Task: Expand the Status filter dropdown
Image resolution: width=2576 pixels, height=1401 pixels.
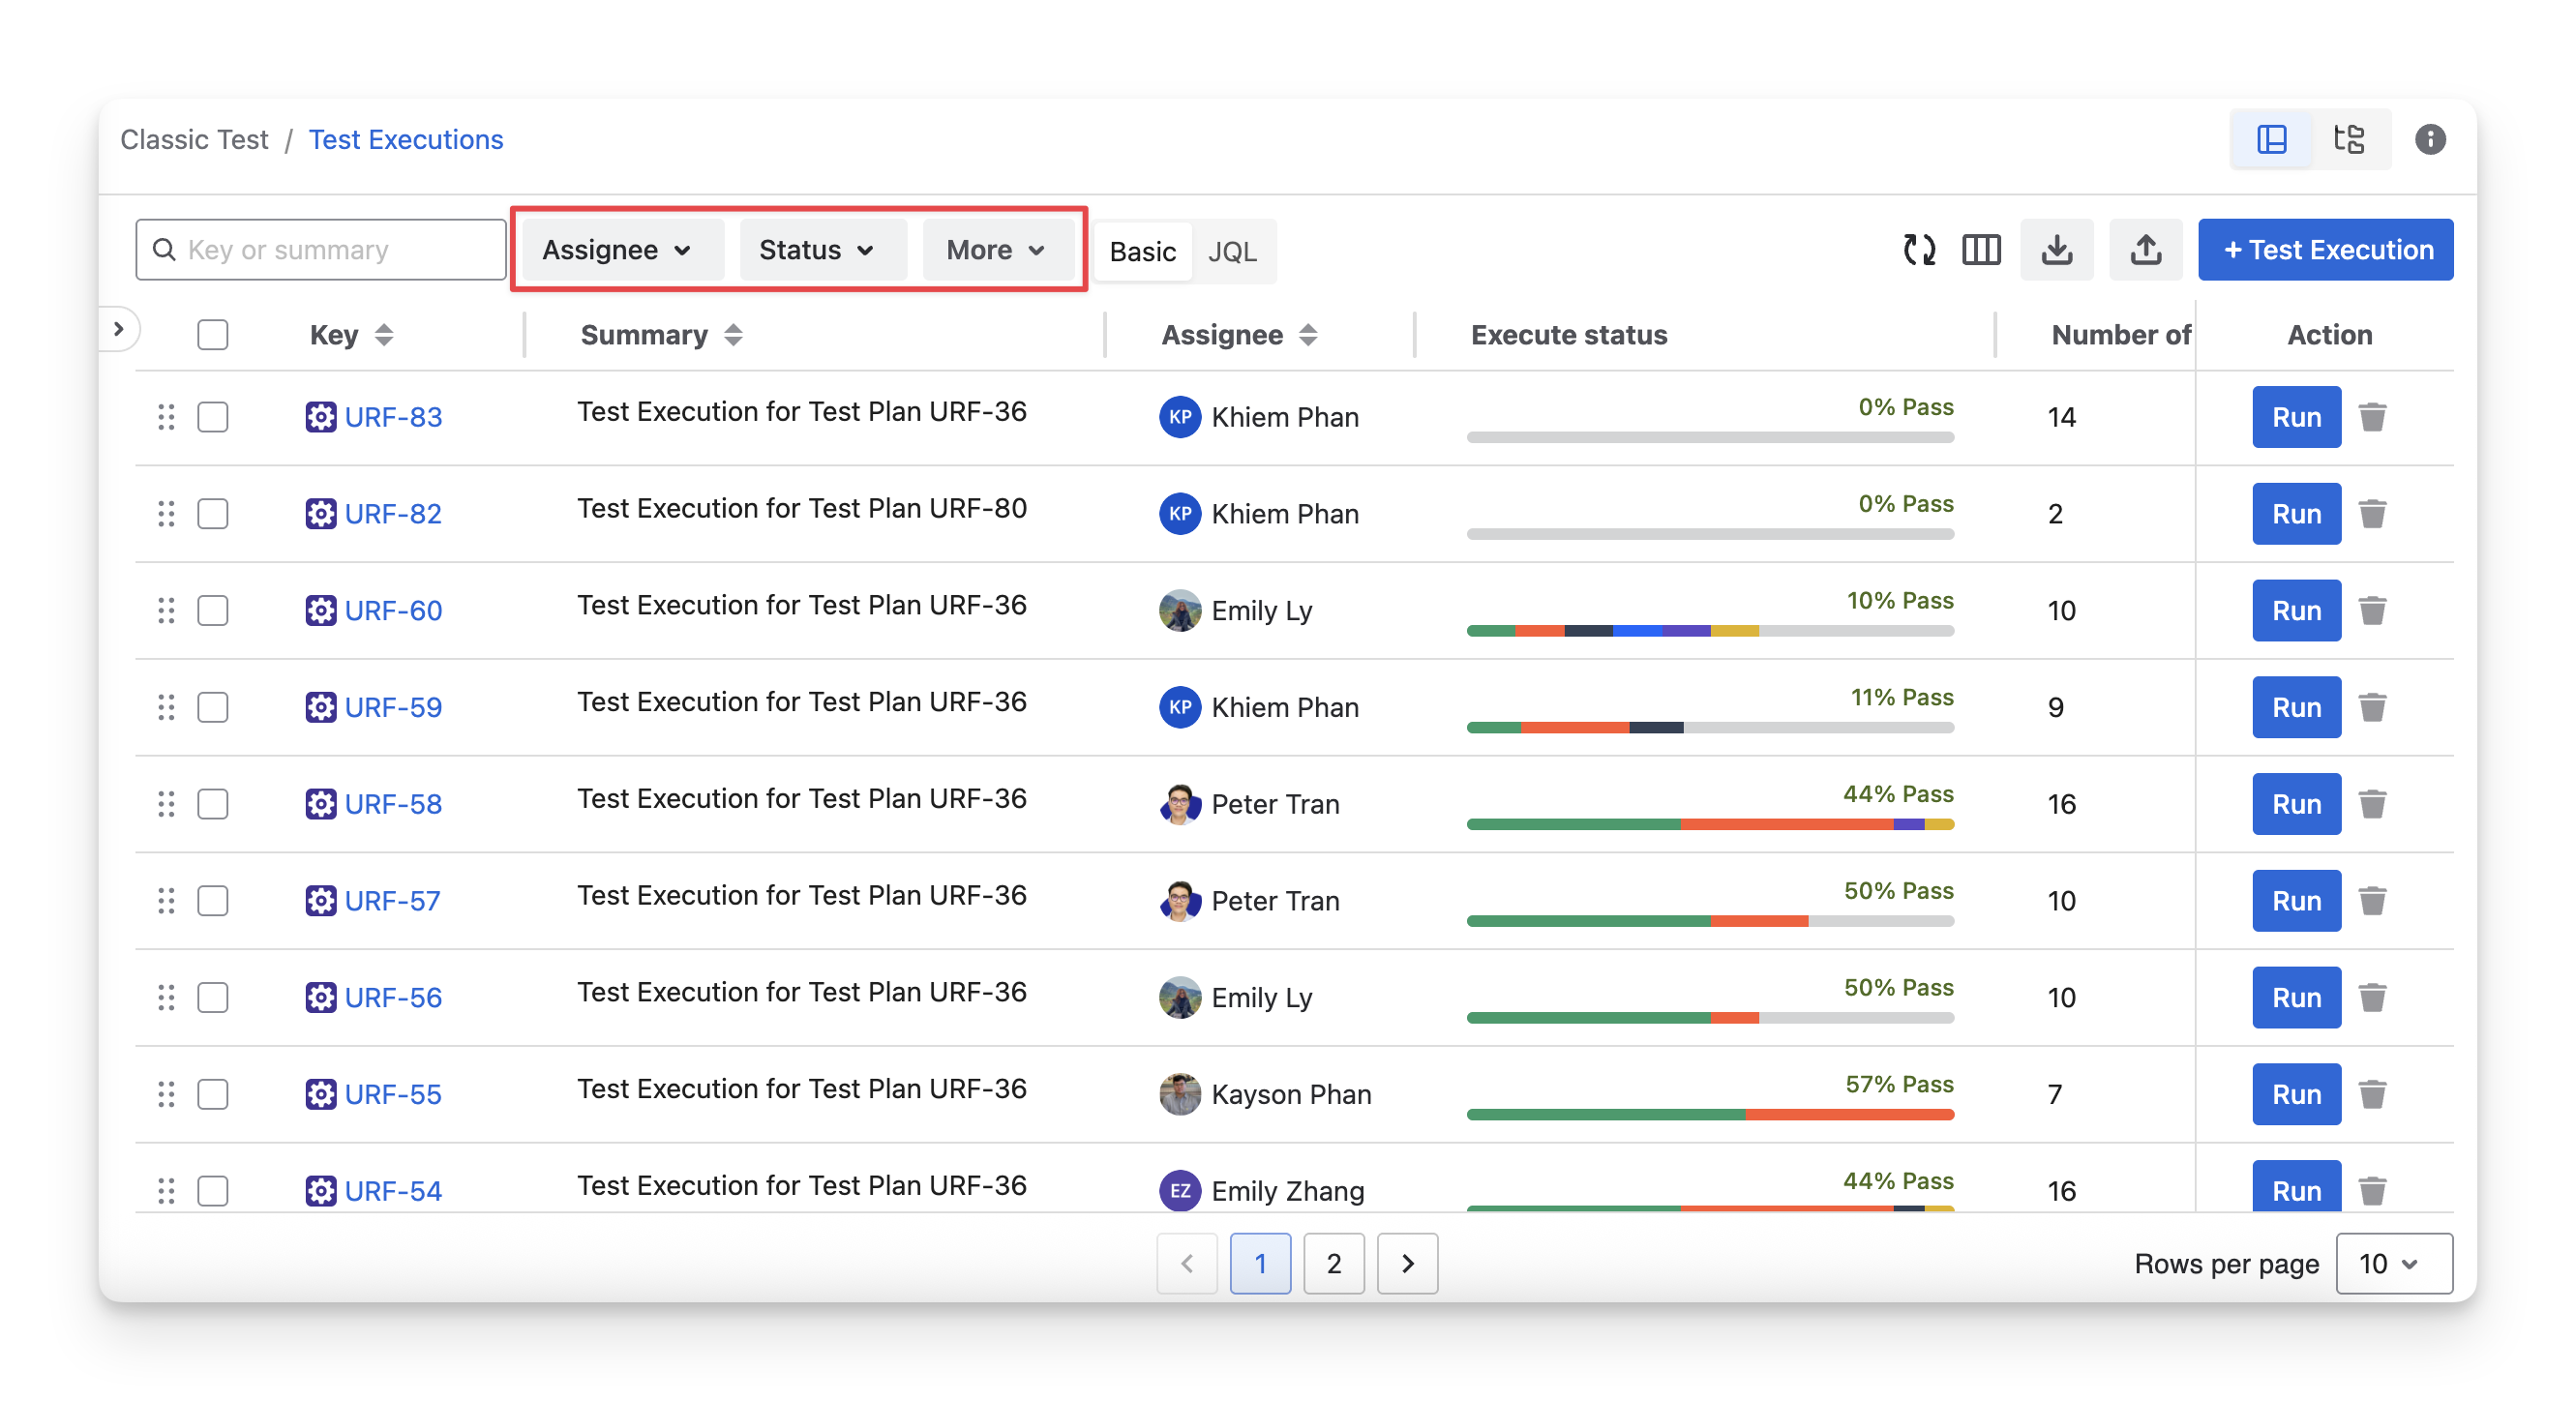Action: pos(817,250)
